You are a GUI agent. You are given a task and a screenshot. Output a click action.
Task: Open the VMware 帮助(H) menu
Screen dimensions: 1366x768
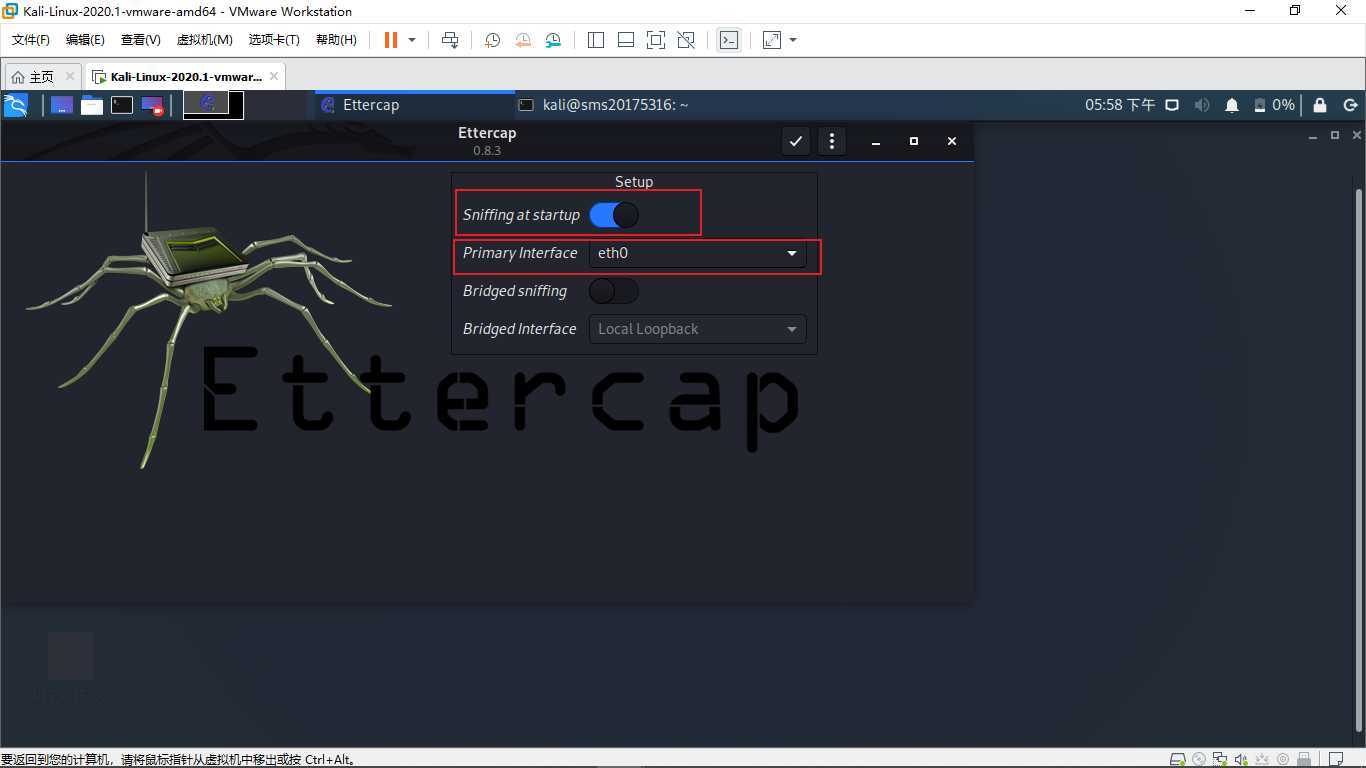pos(336,40)
